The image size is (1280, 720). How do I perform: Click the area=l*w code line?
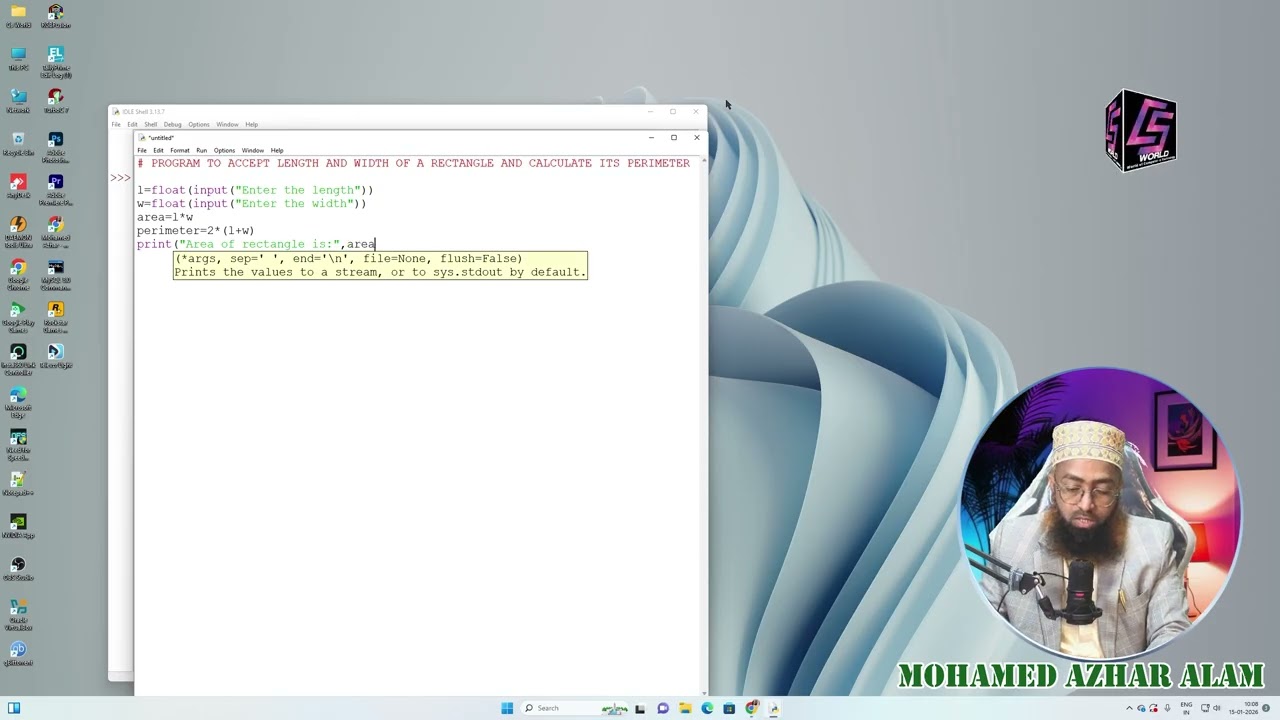coord(165,217)
